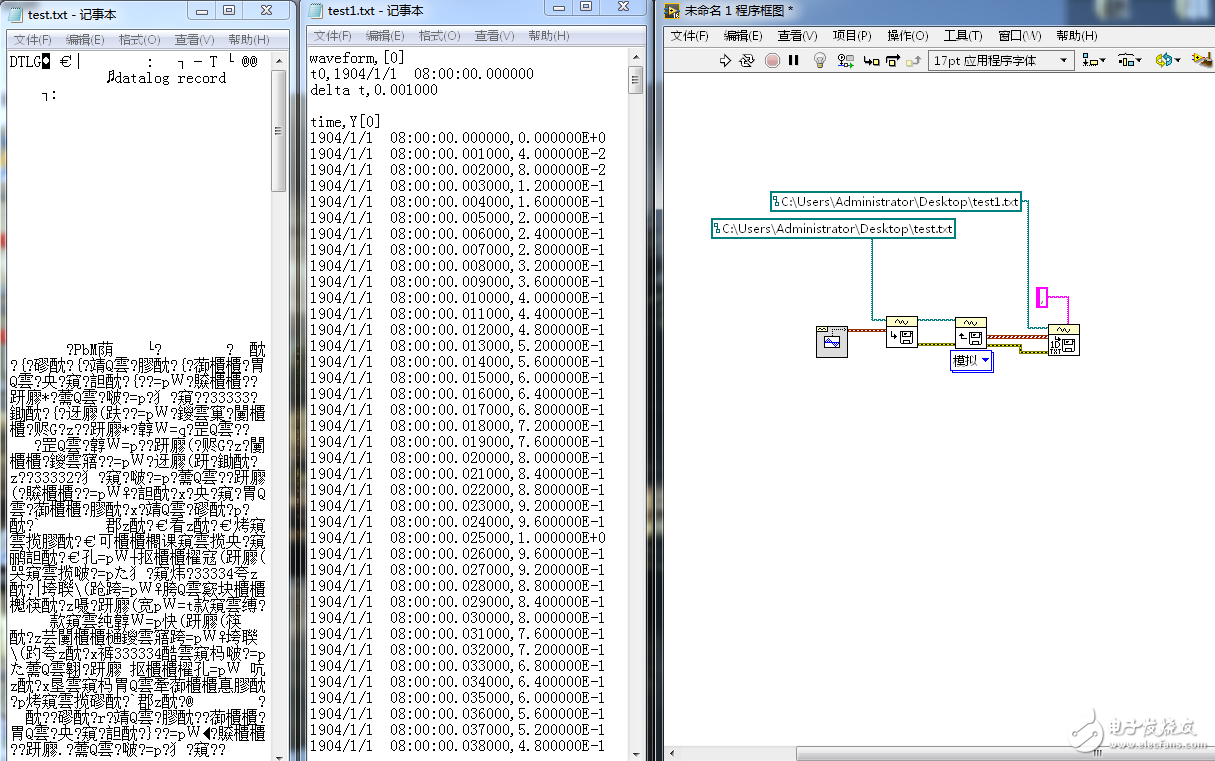Open 帮助(H) menu in test1.txt Notepad
The height and width of the screenshot is (761, 1215).
coord(549,36)
